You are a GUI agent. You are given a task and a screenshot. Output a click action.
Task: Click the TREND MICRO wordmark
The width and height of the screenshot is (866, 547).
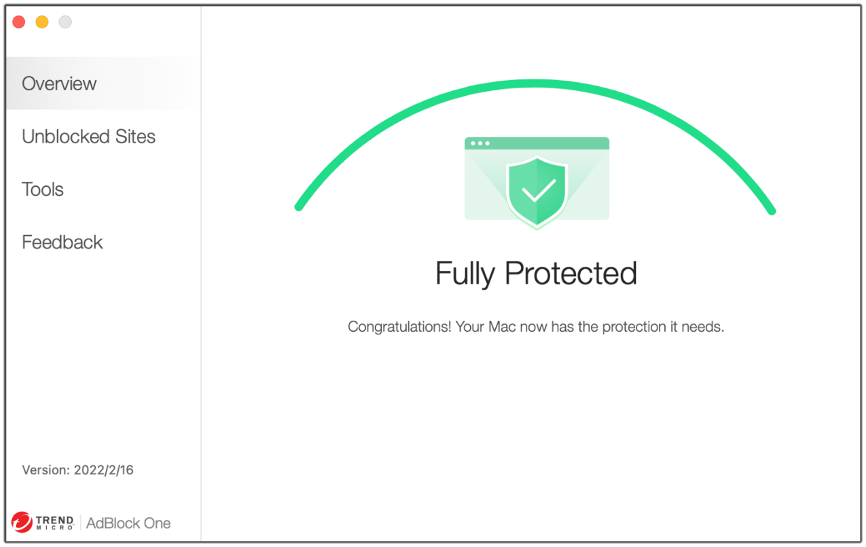click(x=55, y=522)
